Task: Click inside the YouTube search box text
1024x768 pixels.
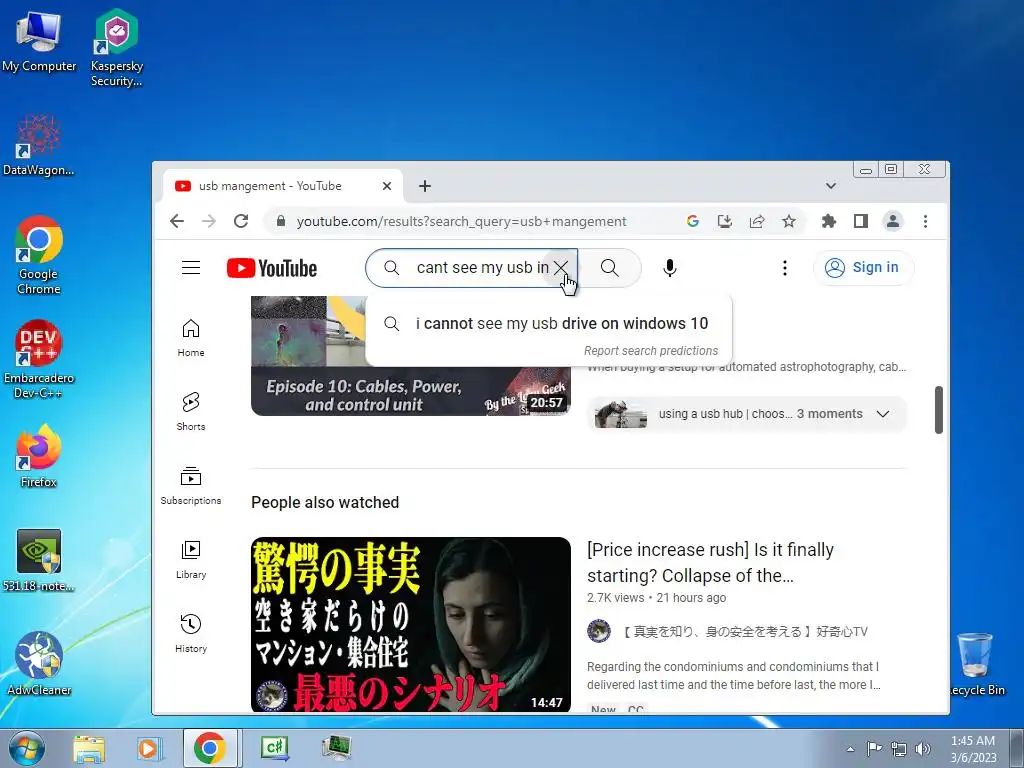Action: click(x=483, y=268)
